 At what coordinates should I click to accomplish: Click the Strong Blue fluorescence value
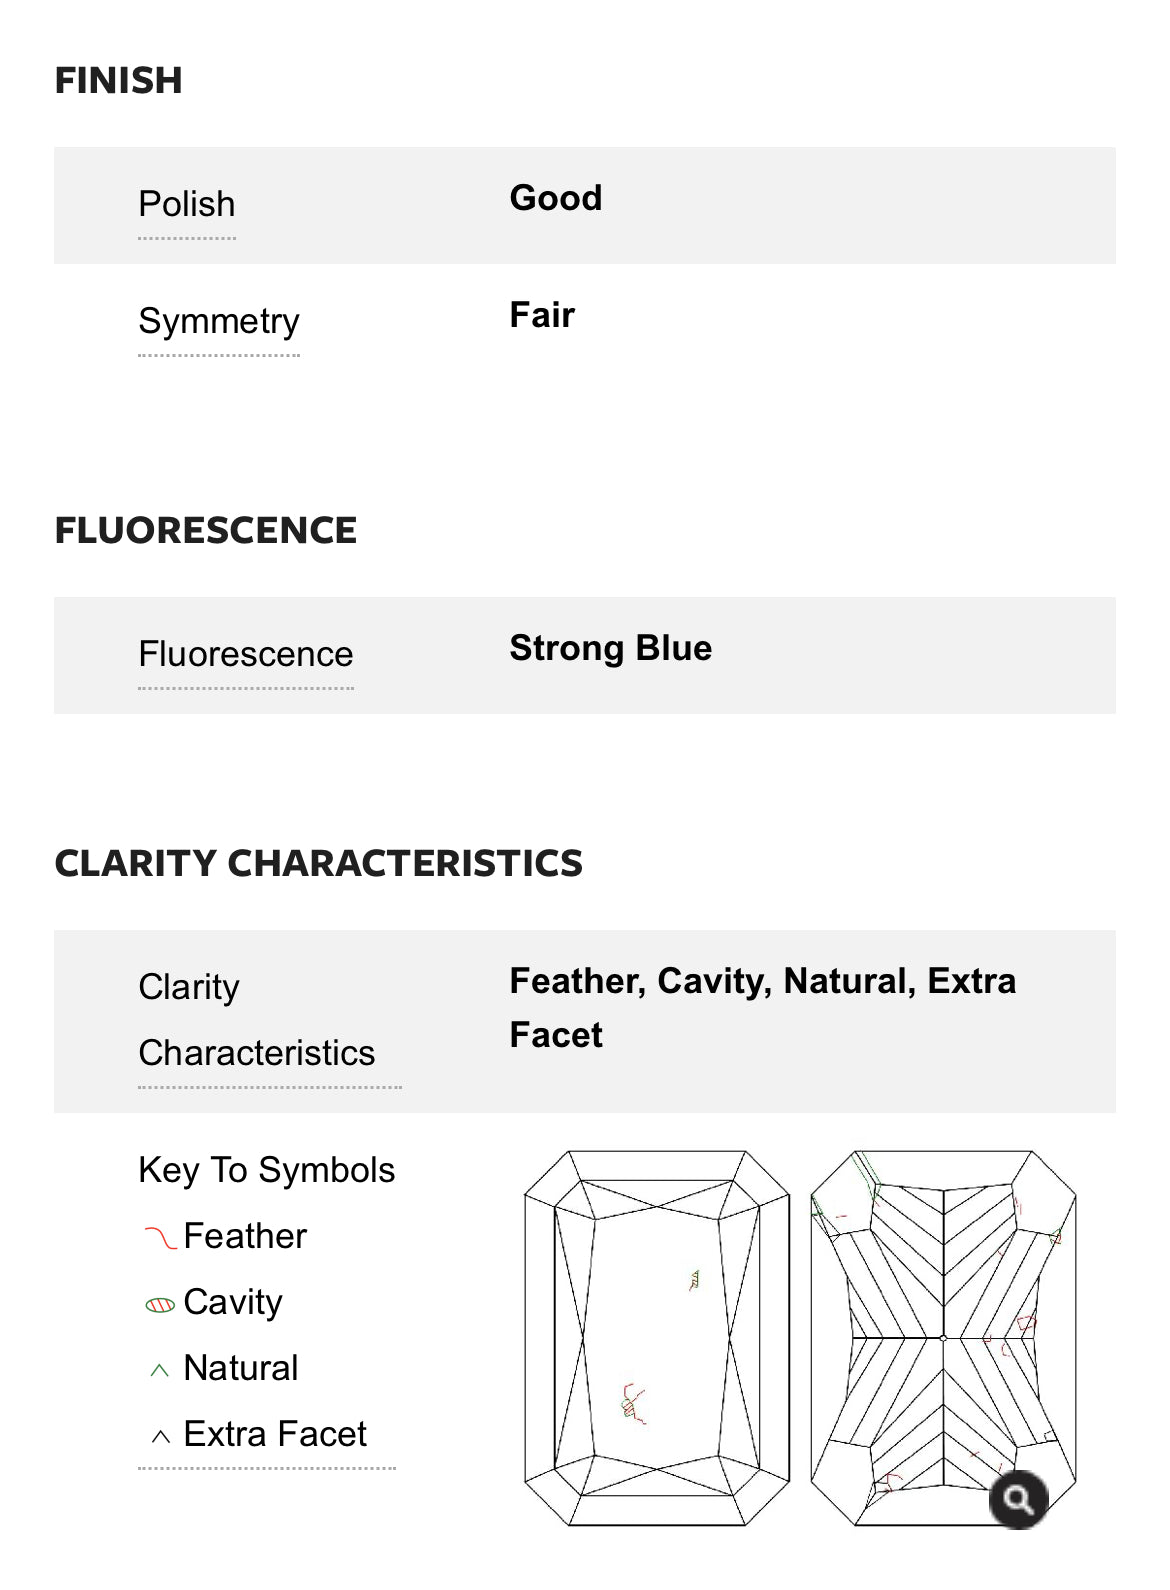tap(611, 648)
